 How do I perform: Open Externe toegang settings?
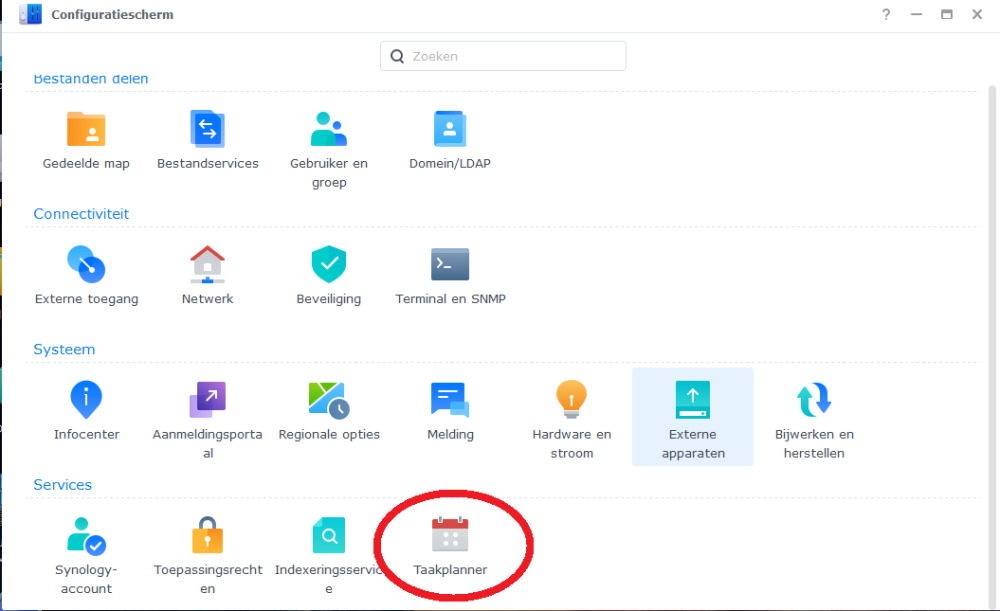click(x=86, y=264)
